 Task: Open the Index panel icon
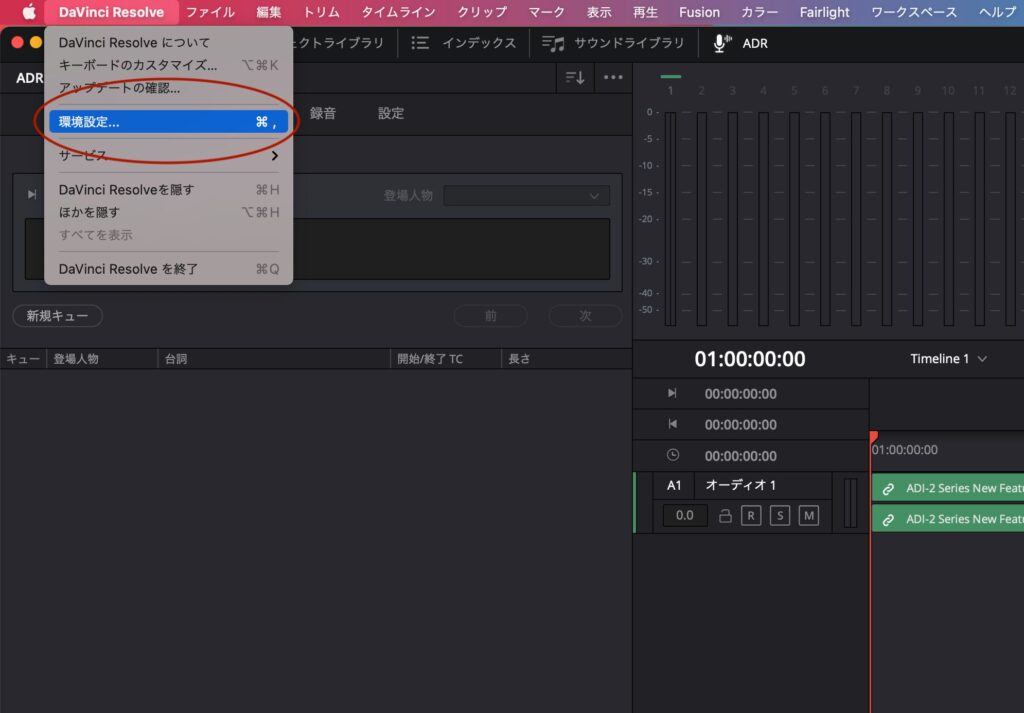coord(420,43)
